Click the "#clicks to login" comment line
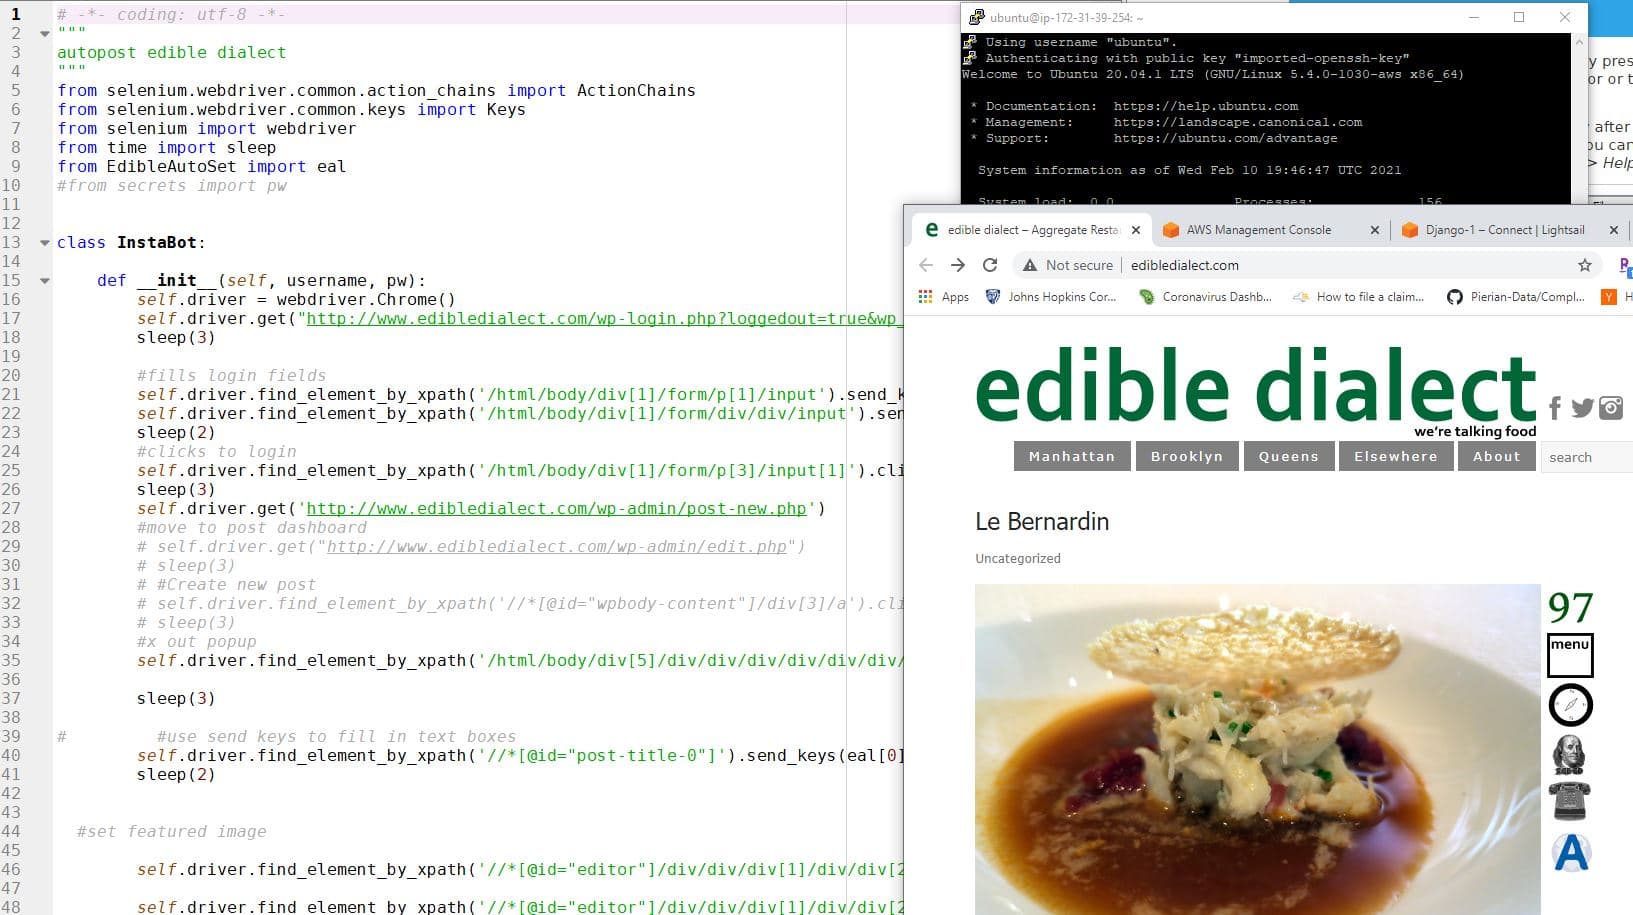Viewport: 1633px width, 915px height. (217, 451)
